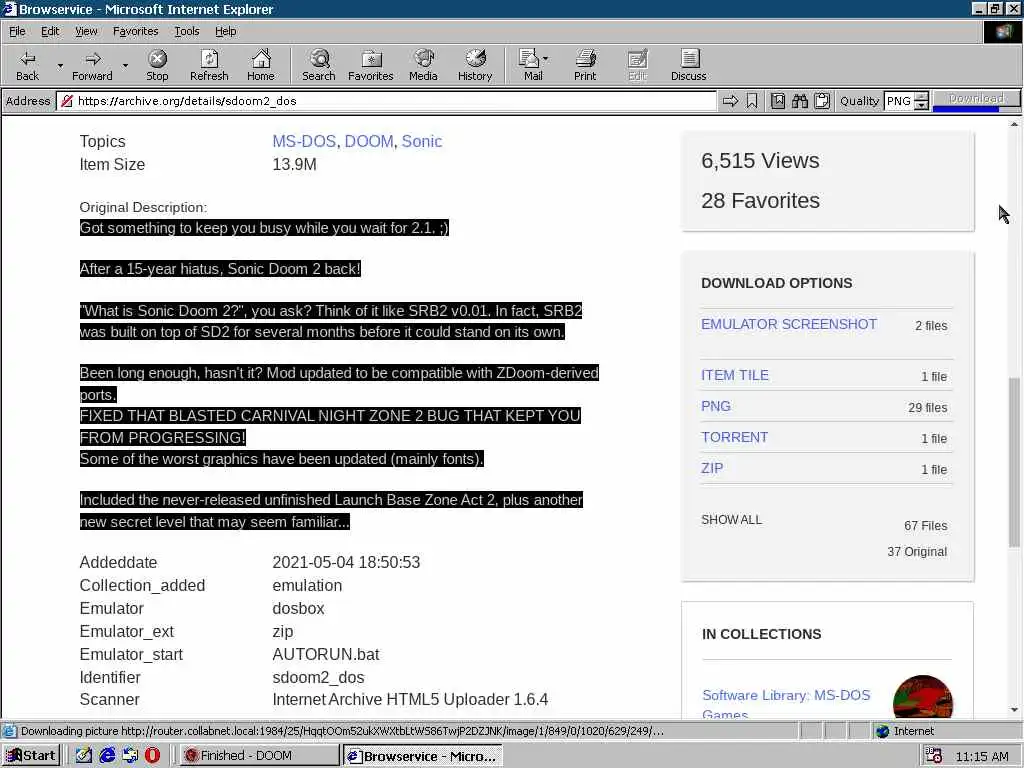The width and height of the screenshot is (1024, 768).
Task: Click the Discuss toolbar button
Action: 688,65
